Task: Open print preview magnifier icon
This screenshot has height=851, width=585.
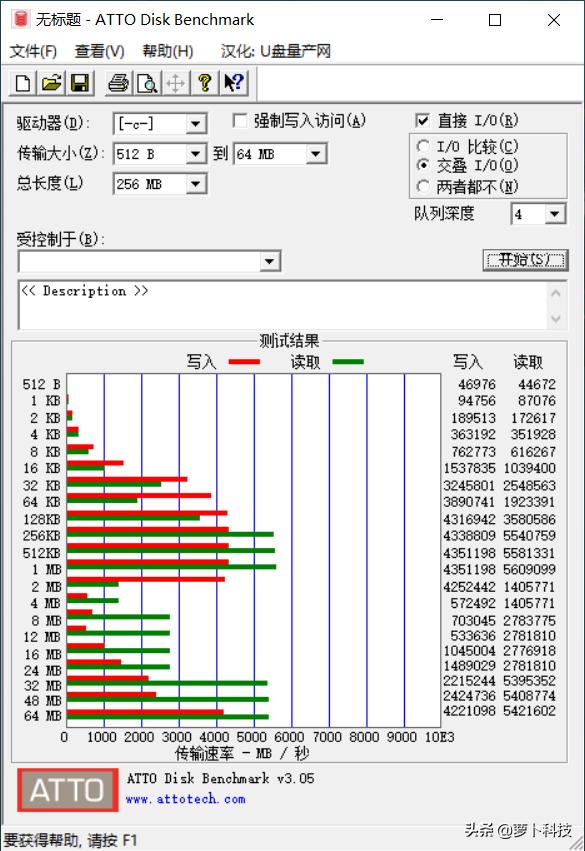Action: 147,83
